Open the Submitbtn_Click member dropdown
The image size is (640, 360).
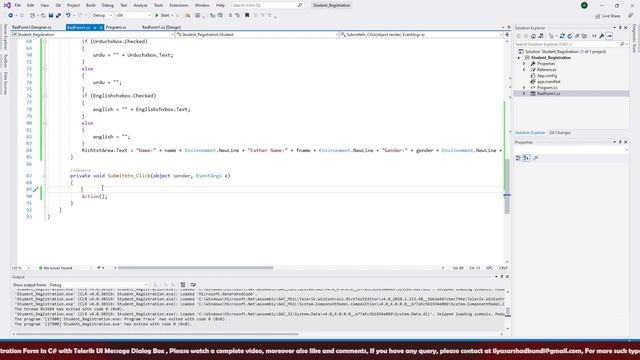(x=421, y=35)
